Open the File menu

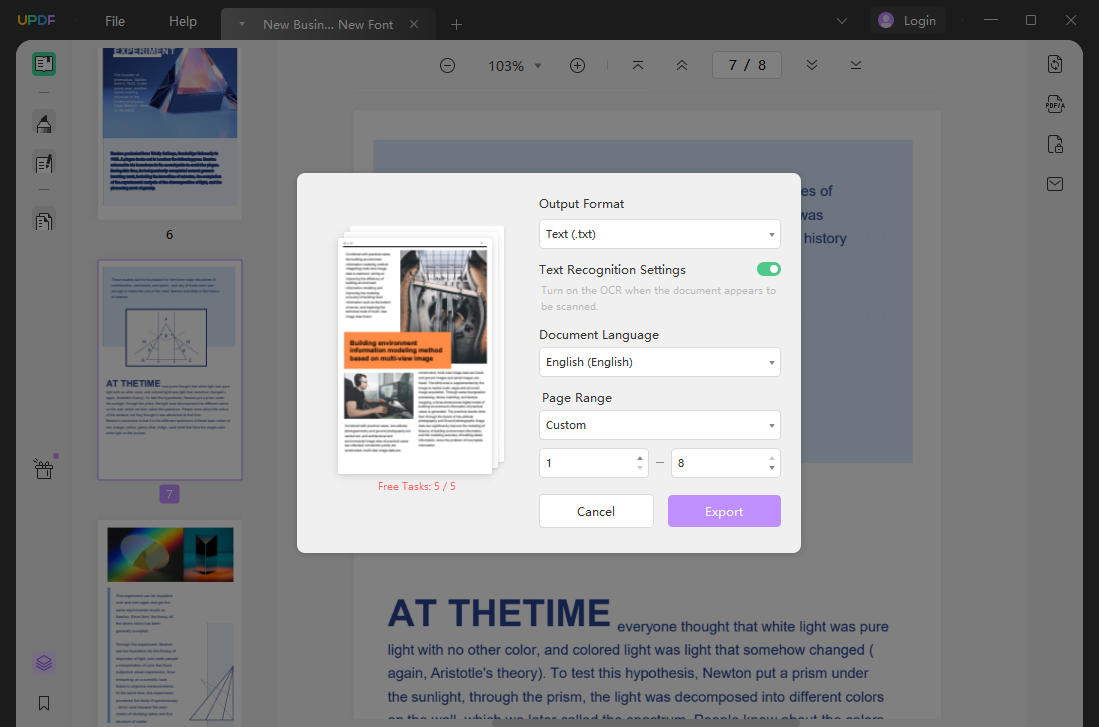[x=114, y=20]
